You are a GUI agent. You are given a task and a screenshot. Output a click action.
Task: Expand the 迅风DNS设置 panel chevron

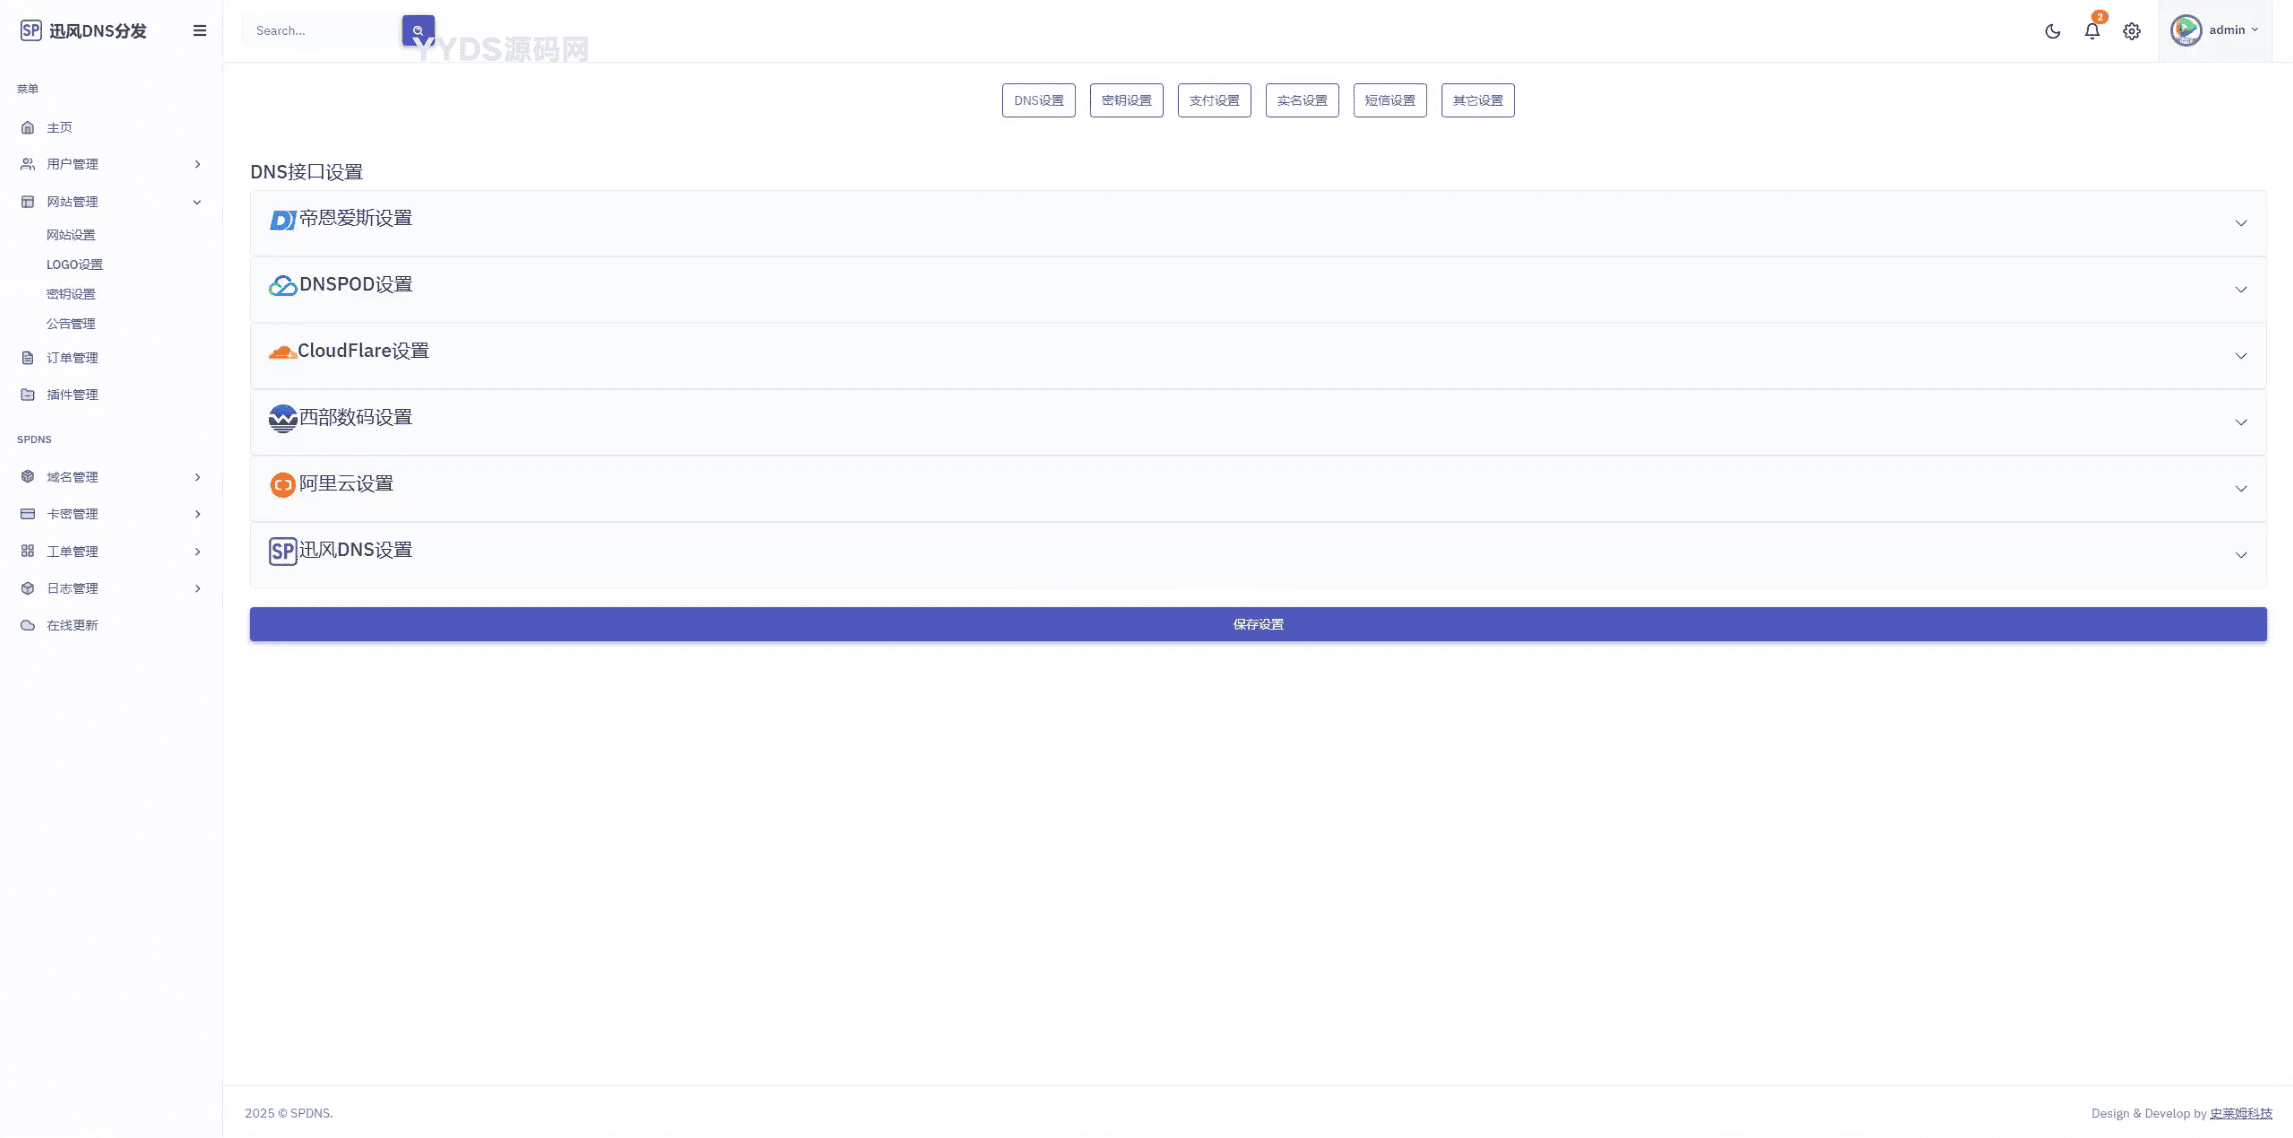[2241, 555]
